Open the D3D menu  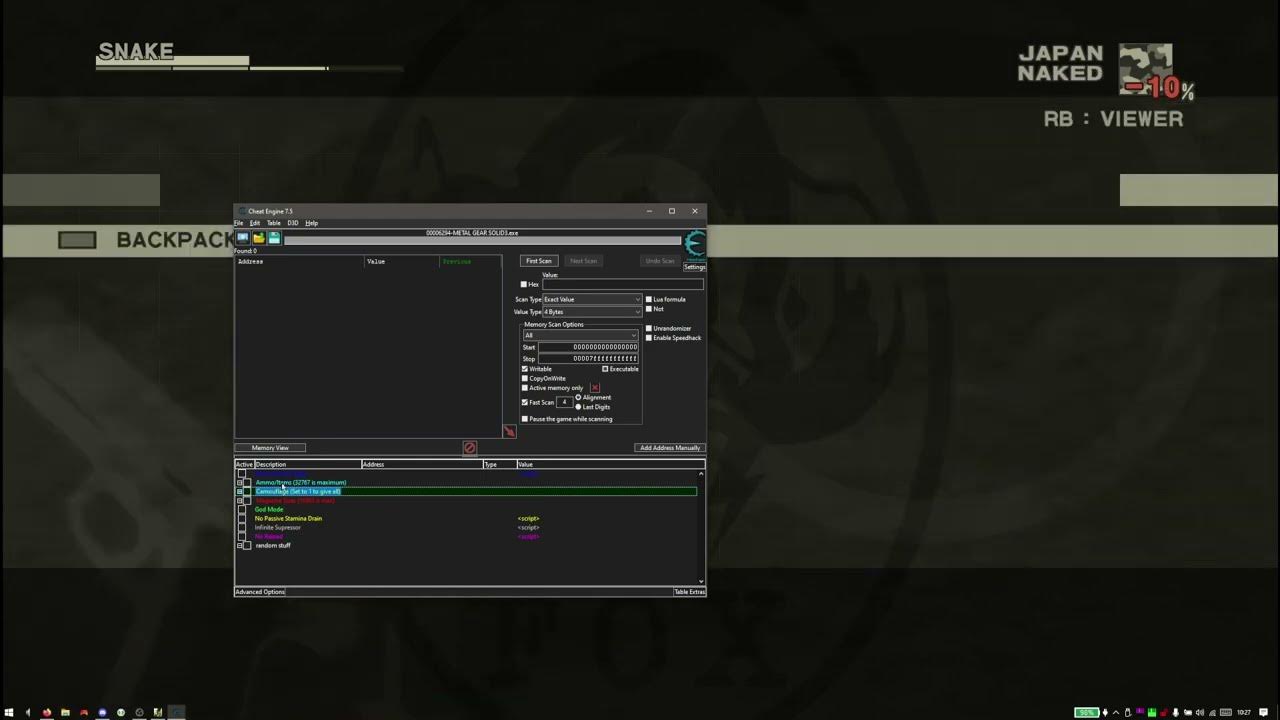tap(293, 223)
